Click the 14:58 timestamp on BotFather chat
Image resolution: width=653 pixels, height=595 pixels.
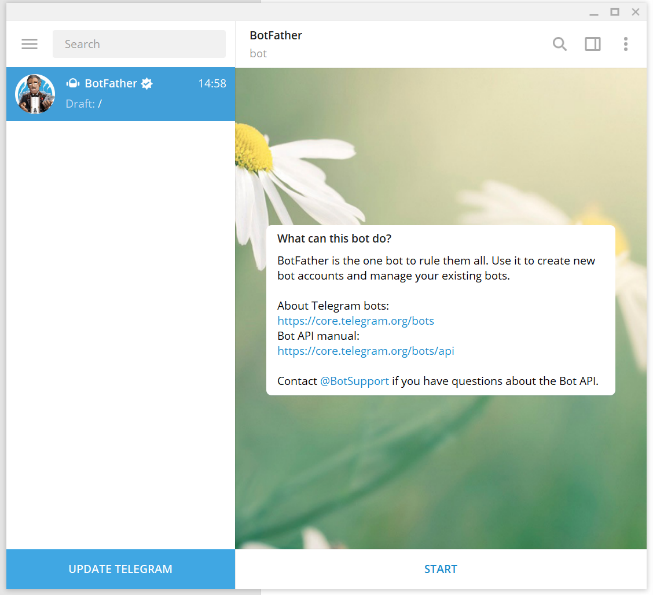212,83
